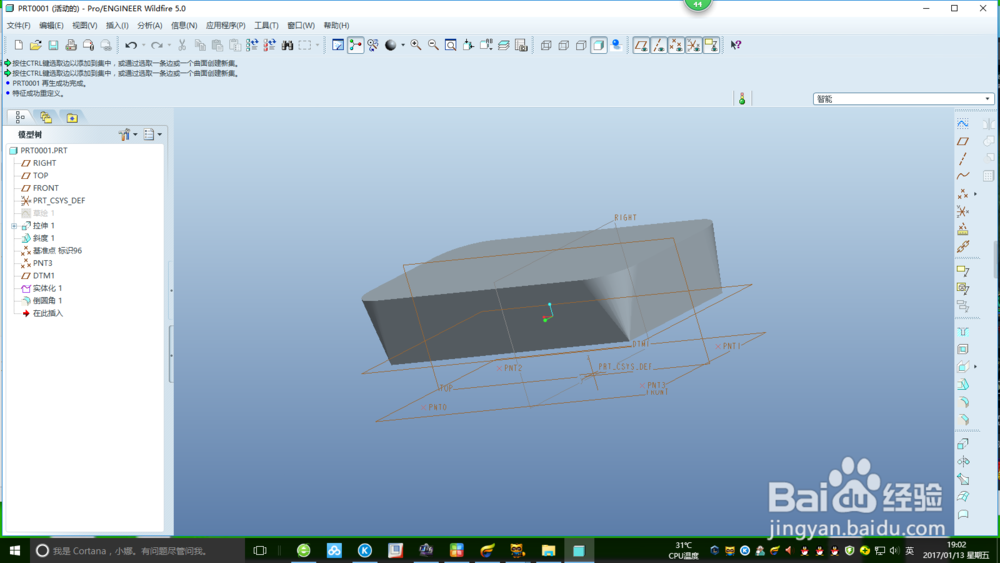Select the revolve tool in right toolbar
The image size is (1000, 563).
click(x=963, y=462)
